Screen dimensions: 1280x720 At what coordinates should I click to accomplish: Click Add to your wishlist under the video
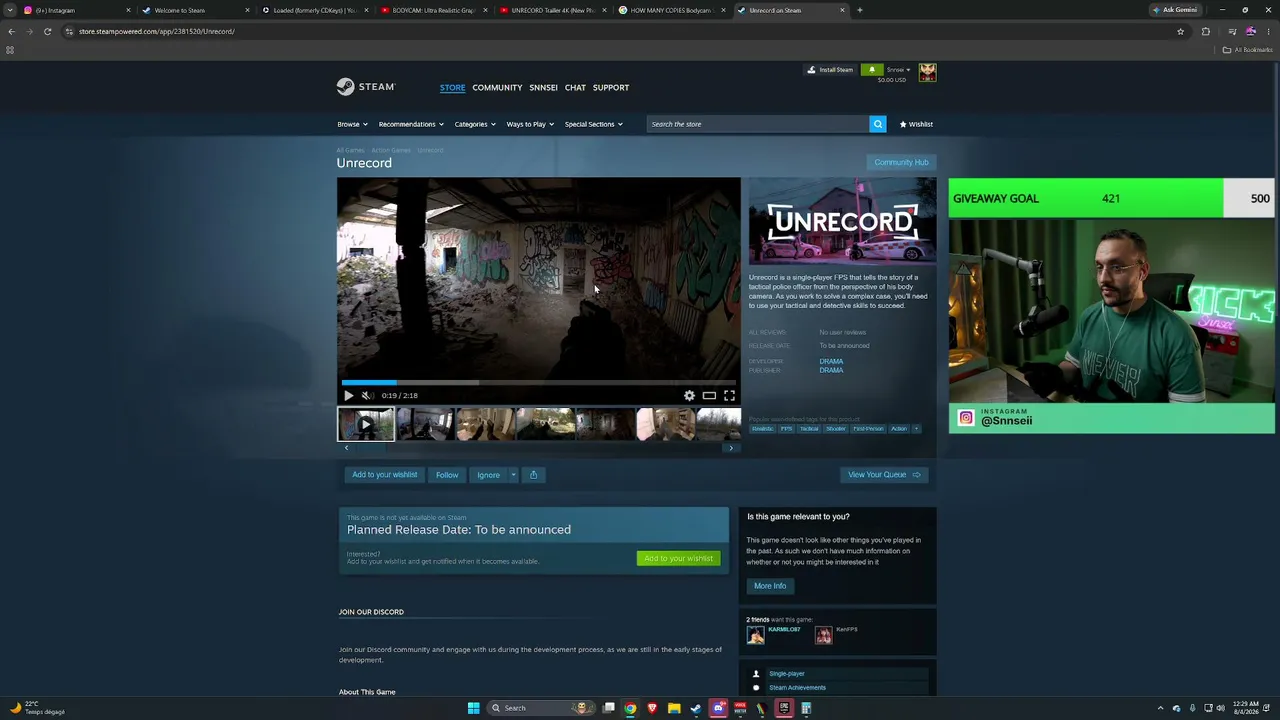(x=385, y=475)
